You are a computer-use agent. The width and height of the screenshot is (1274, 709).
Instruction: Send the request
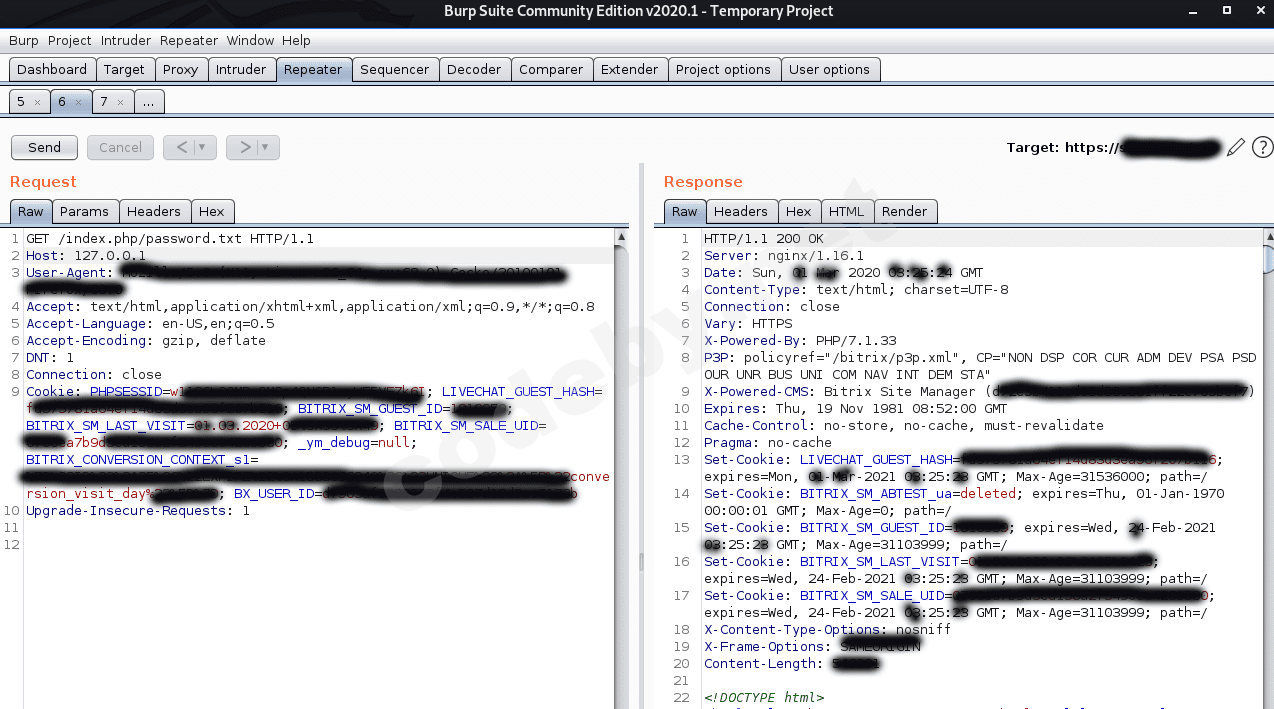[x=44, y=147]
